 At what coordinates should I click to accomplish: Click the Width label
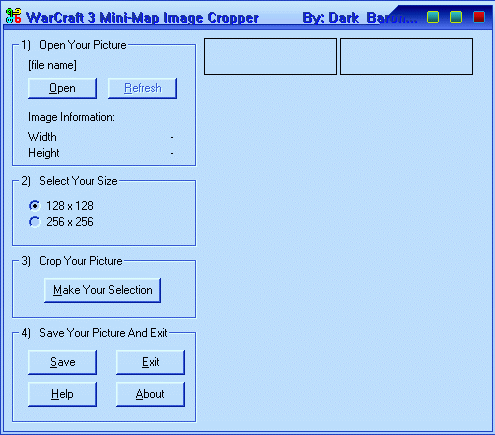coord(42,137)
